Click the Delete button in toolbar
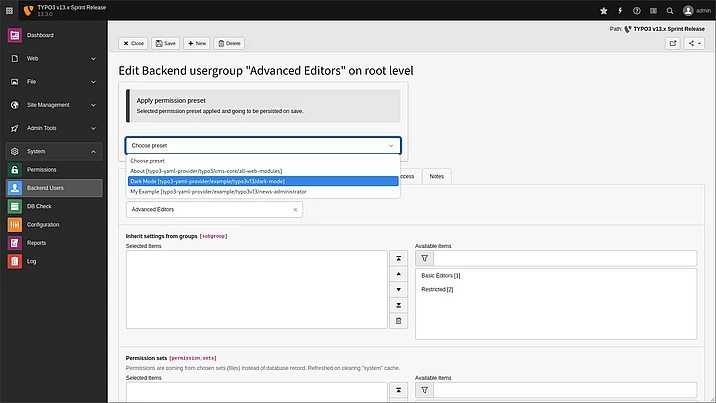 (229, 44)
